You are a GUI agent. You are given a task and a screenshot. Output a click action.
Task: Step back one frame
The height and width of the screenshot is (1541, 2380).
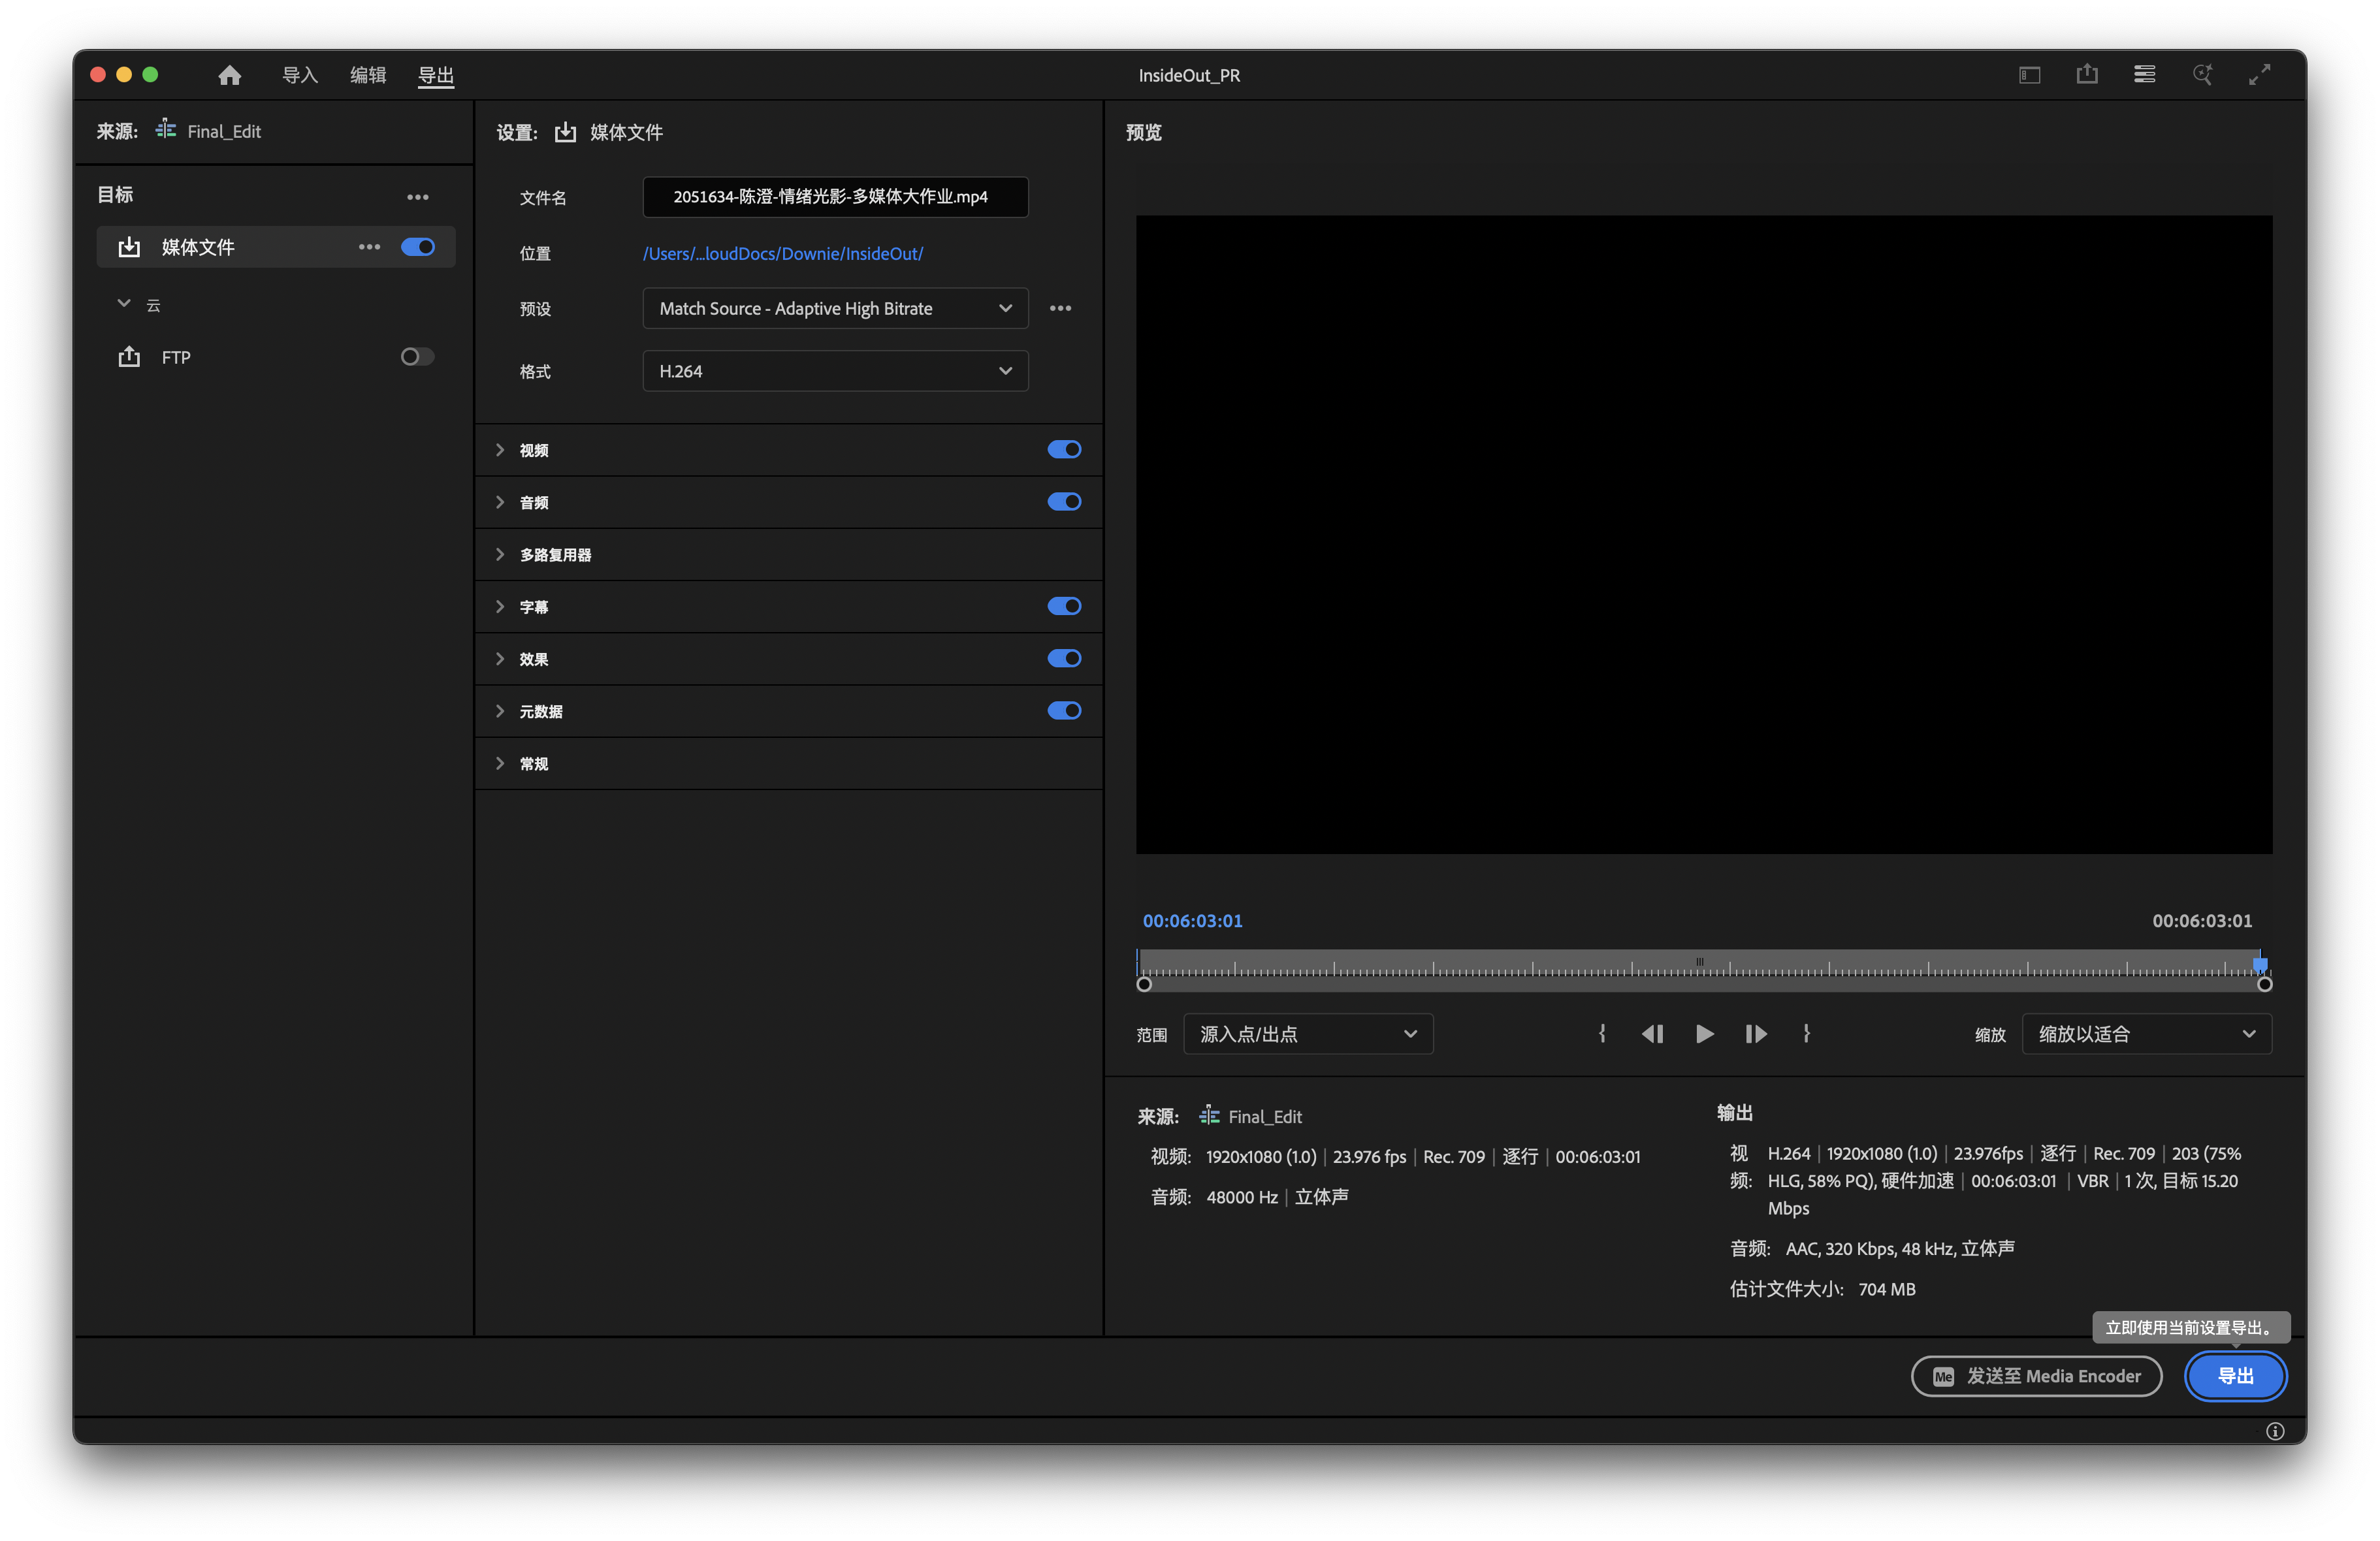pyautogui.click(x=1652, y=1034)
